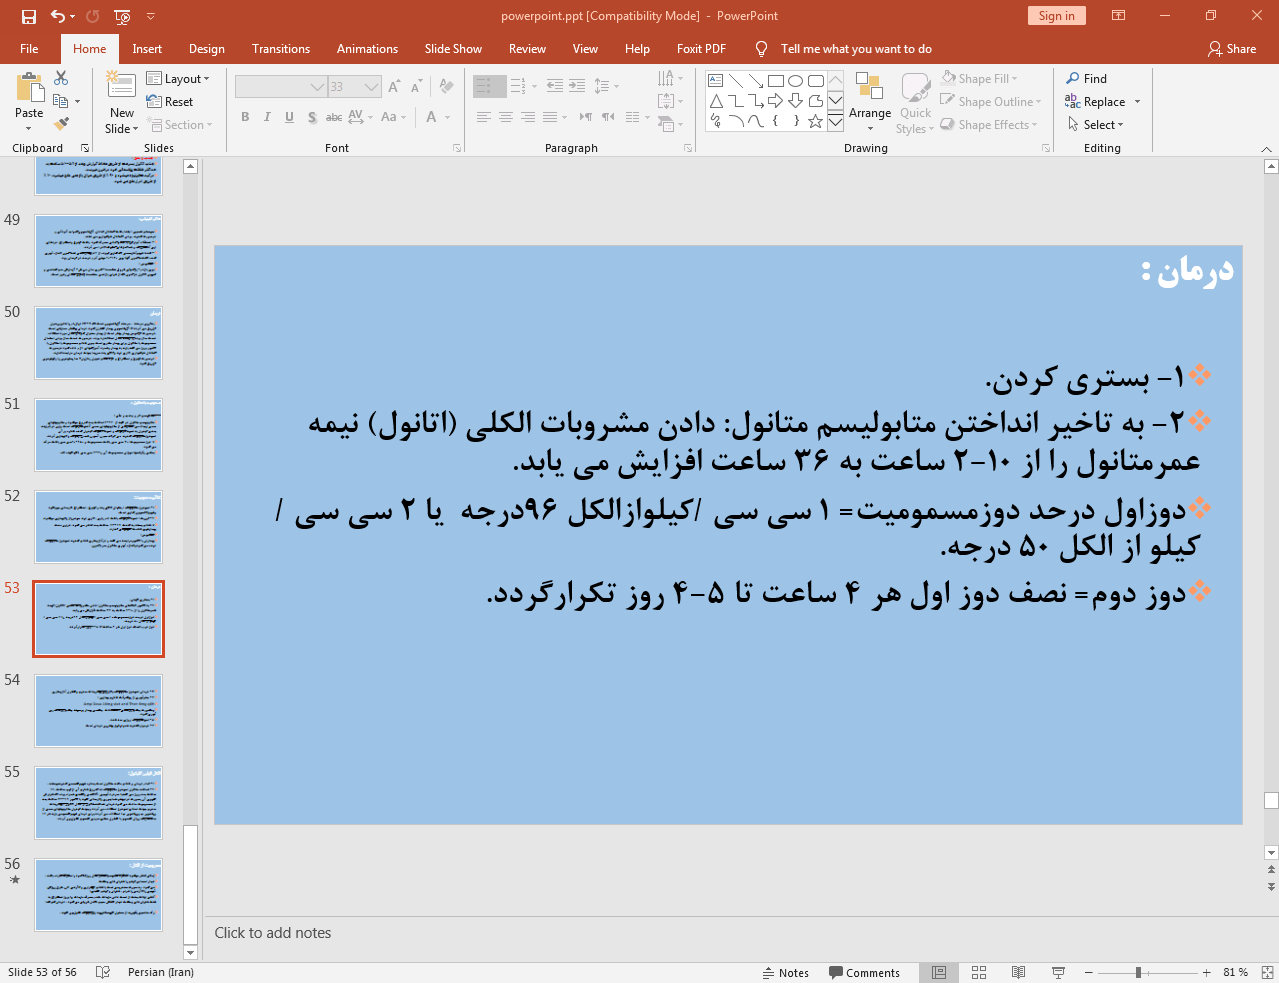1279x983 pixels.
Task: Switch to Reading view
Action: (1019, 972)
